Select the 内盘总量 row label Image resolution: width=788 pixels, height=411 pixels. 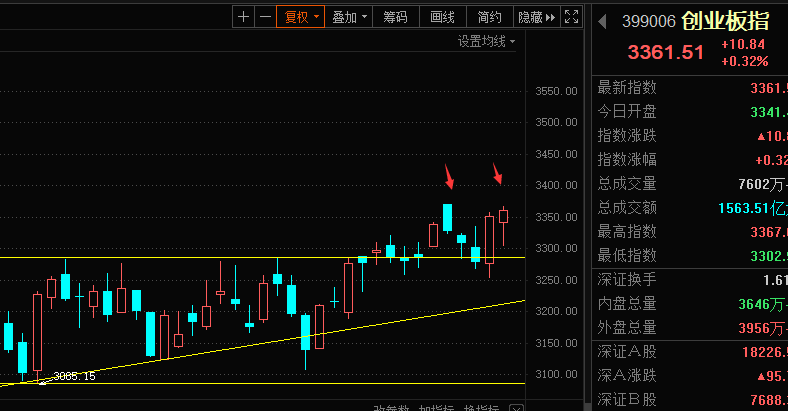point(627,303)
